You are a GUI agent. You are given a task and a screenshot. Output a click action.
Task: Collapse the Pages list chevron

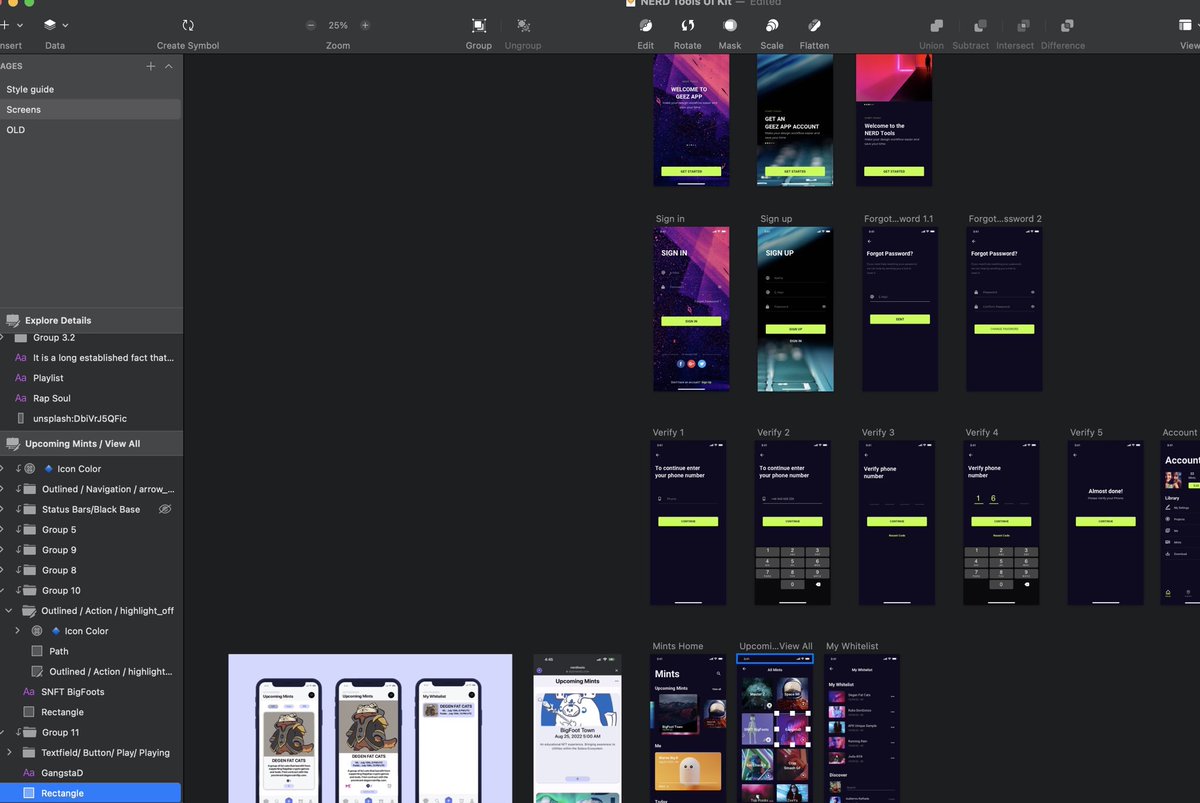click(x=169, y=66)
